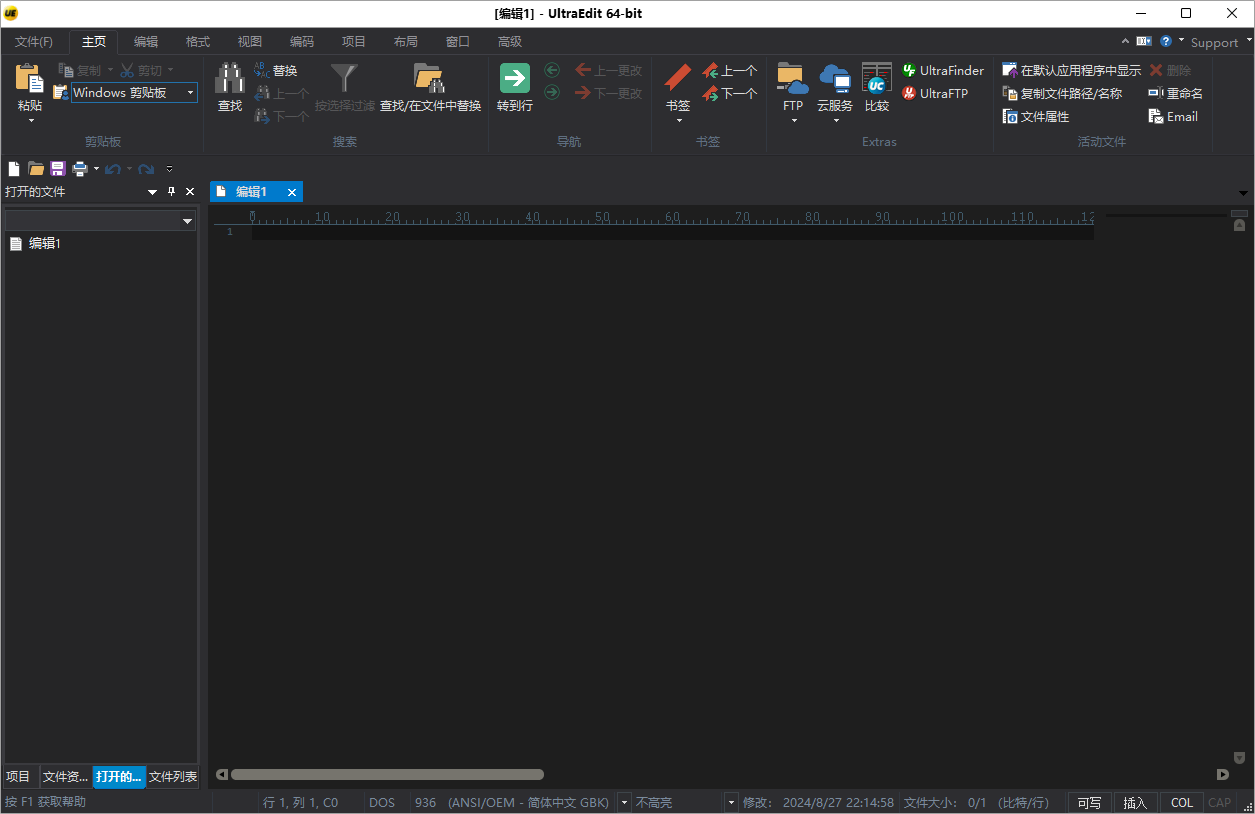Viewport: 1255px width, 814px height.
Task: Switch to File Explorer (文件资...) bottom tab
Action: [66, 777]
